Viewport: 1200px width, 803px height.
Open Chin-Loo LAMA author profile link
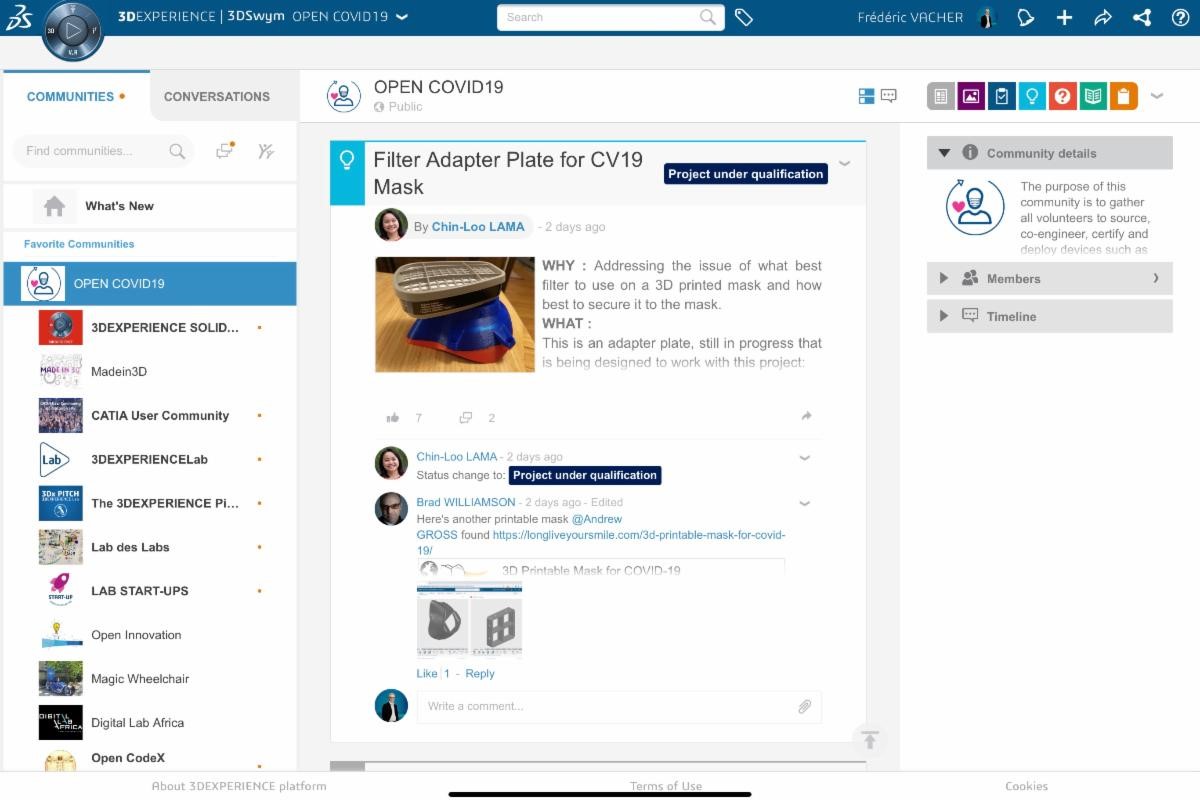478,227
